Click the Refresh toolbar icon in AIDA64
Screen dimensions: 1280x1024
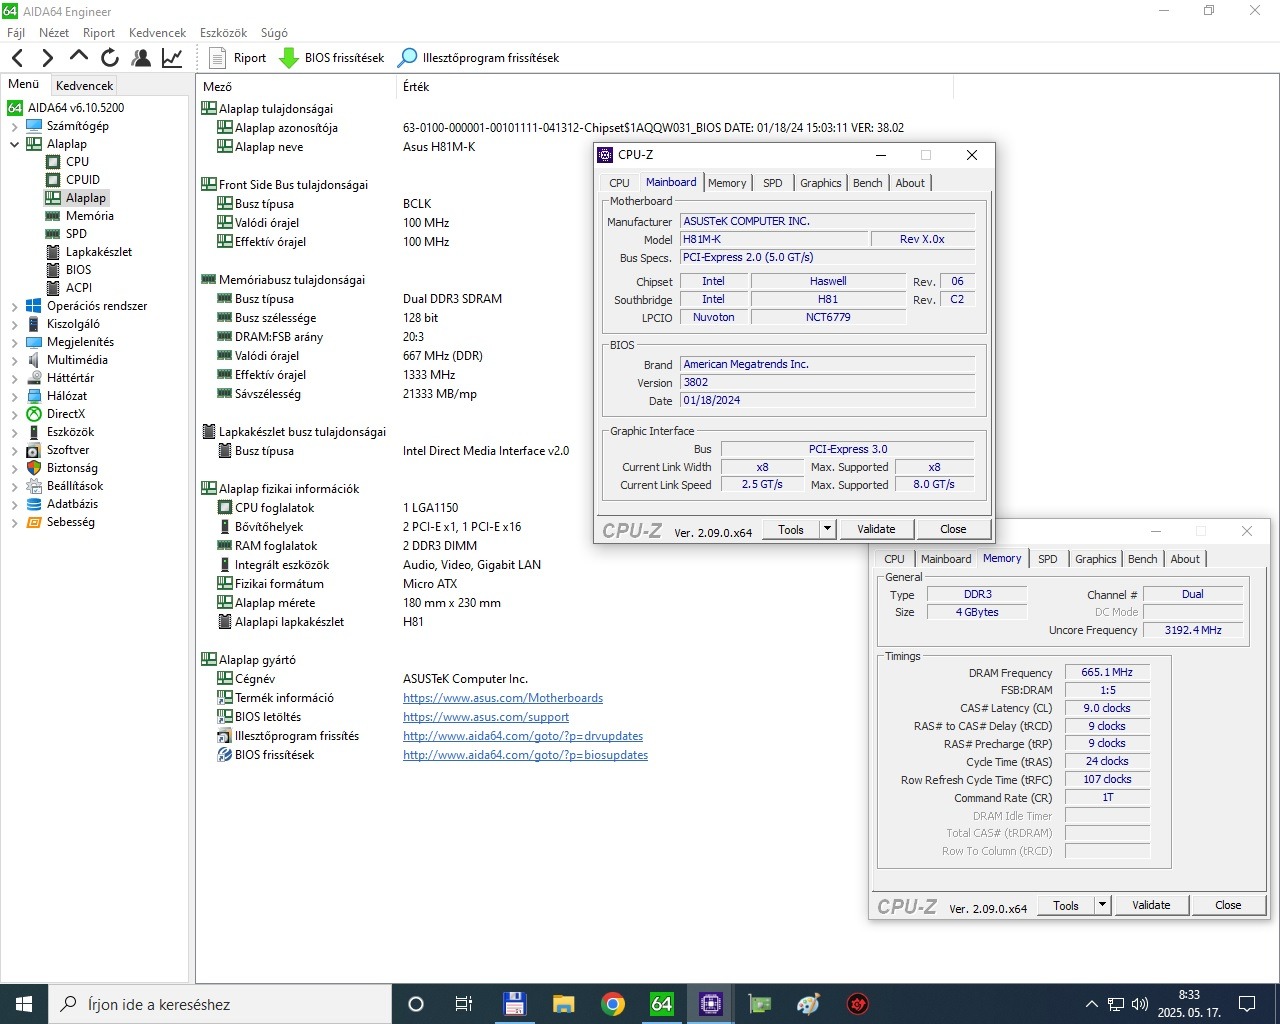(110, 58)
